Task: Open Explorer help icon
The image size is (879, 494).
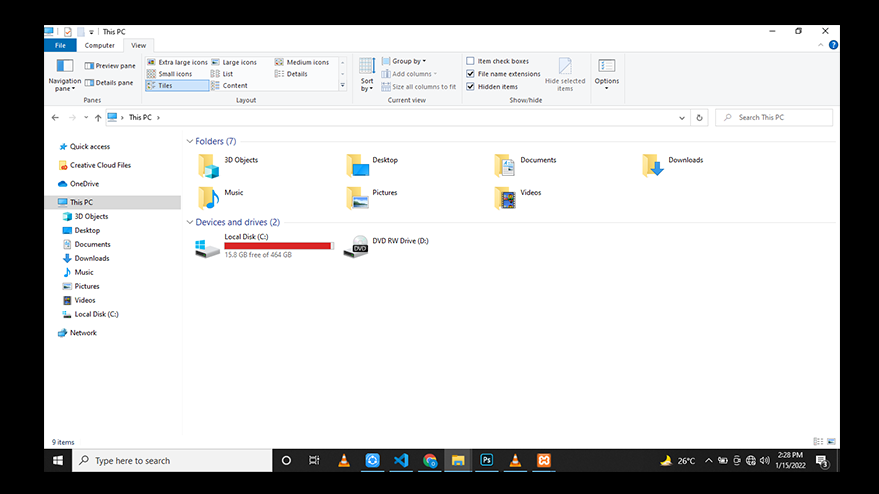Action: pyautogui.click(x=834, y=45)
